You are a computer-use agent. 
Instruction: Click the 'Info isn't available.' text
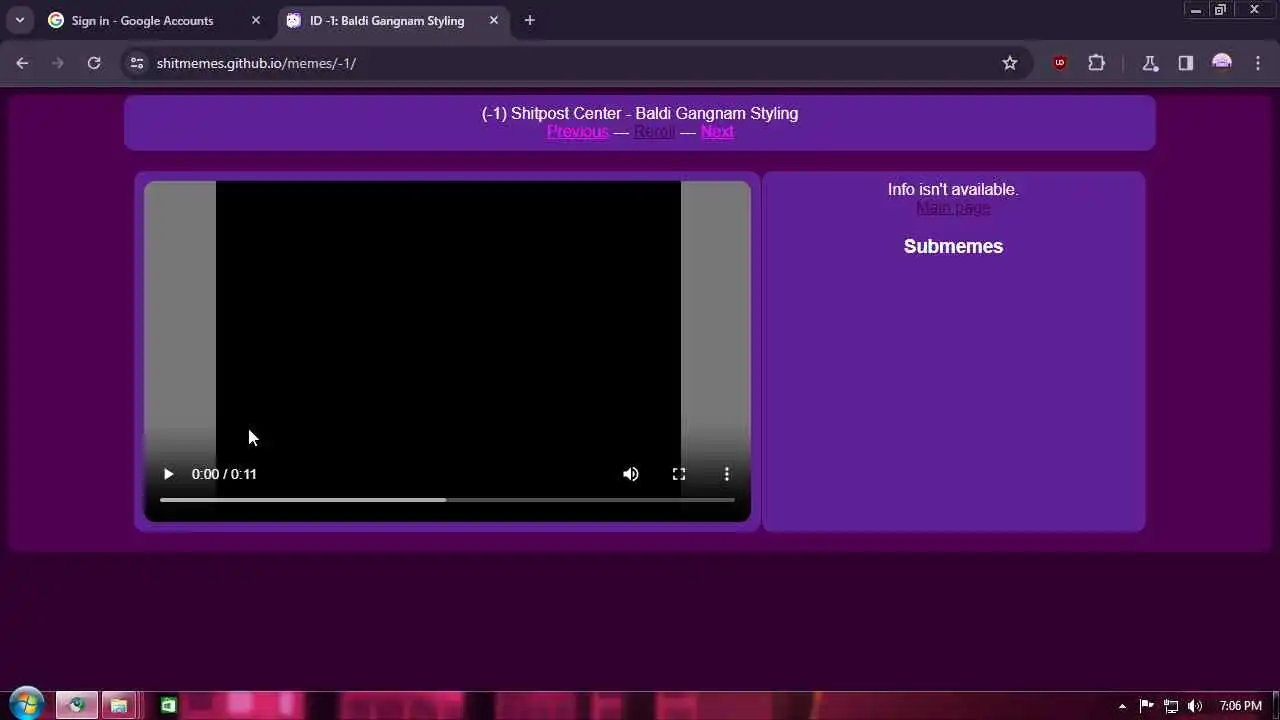pos(953,189)
